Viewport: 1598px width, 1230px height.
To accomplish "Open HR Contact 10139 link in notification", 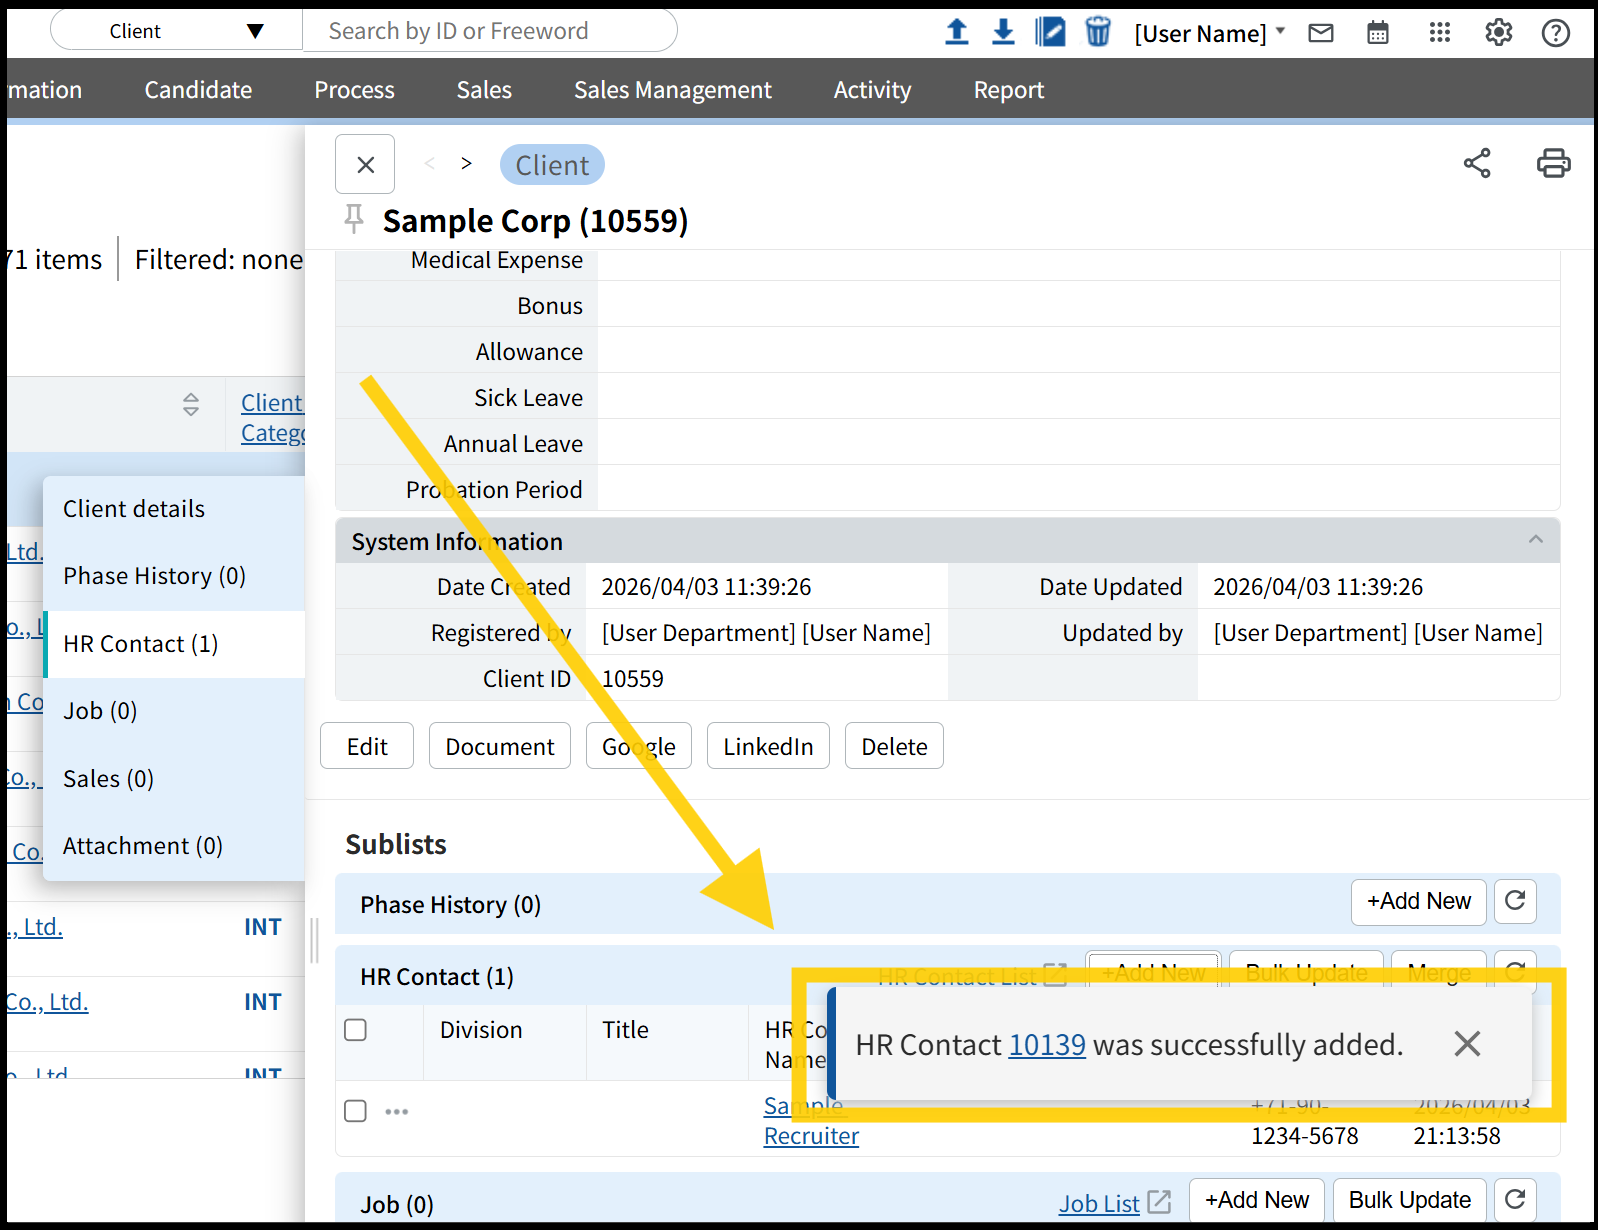I will [1046, 1045].
